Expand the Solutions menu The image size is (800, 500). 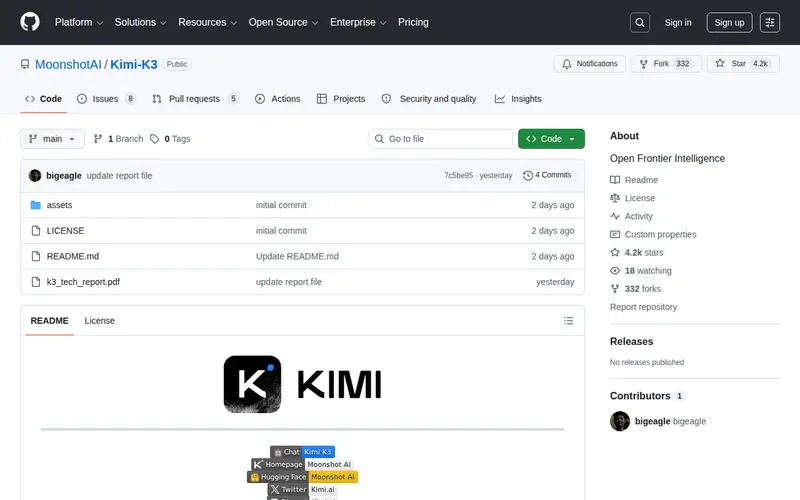140,22
